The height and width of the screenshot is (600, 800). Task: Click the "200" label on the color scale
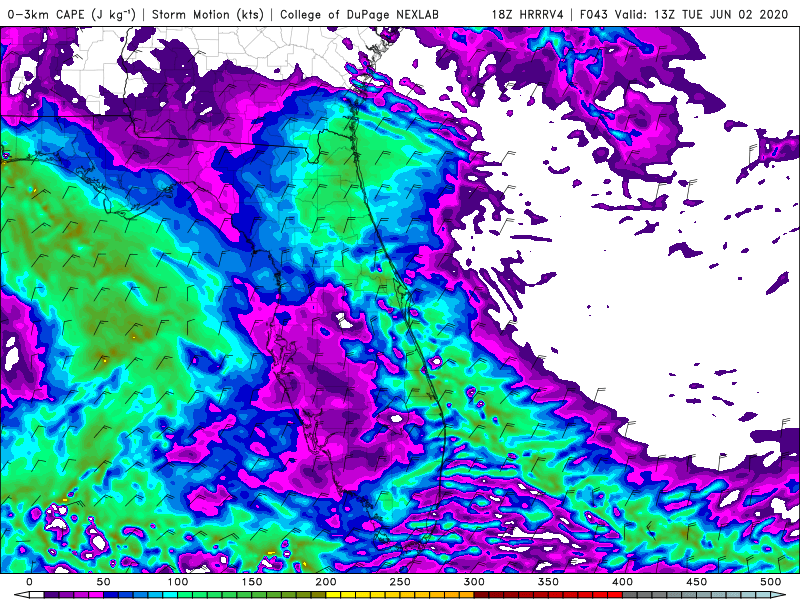pyautogui.click(x=326, y=582)
